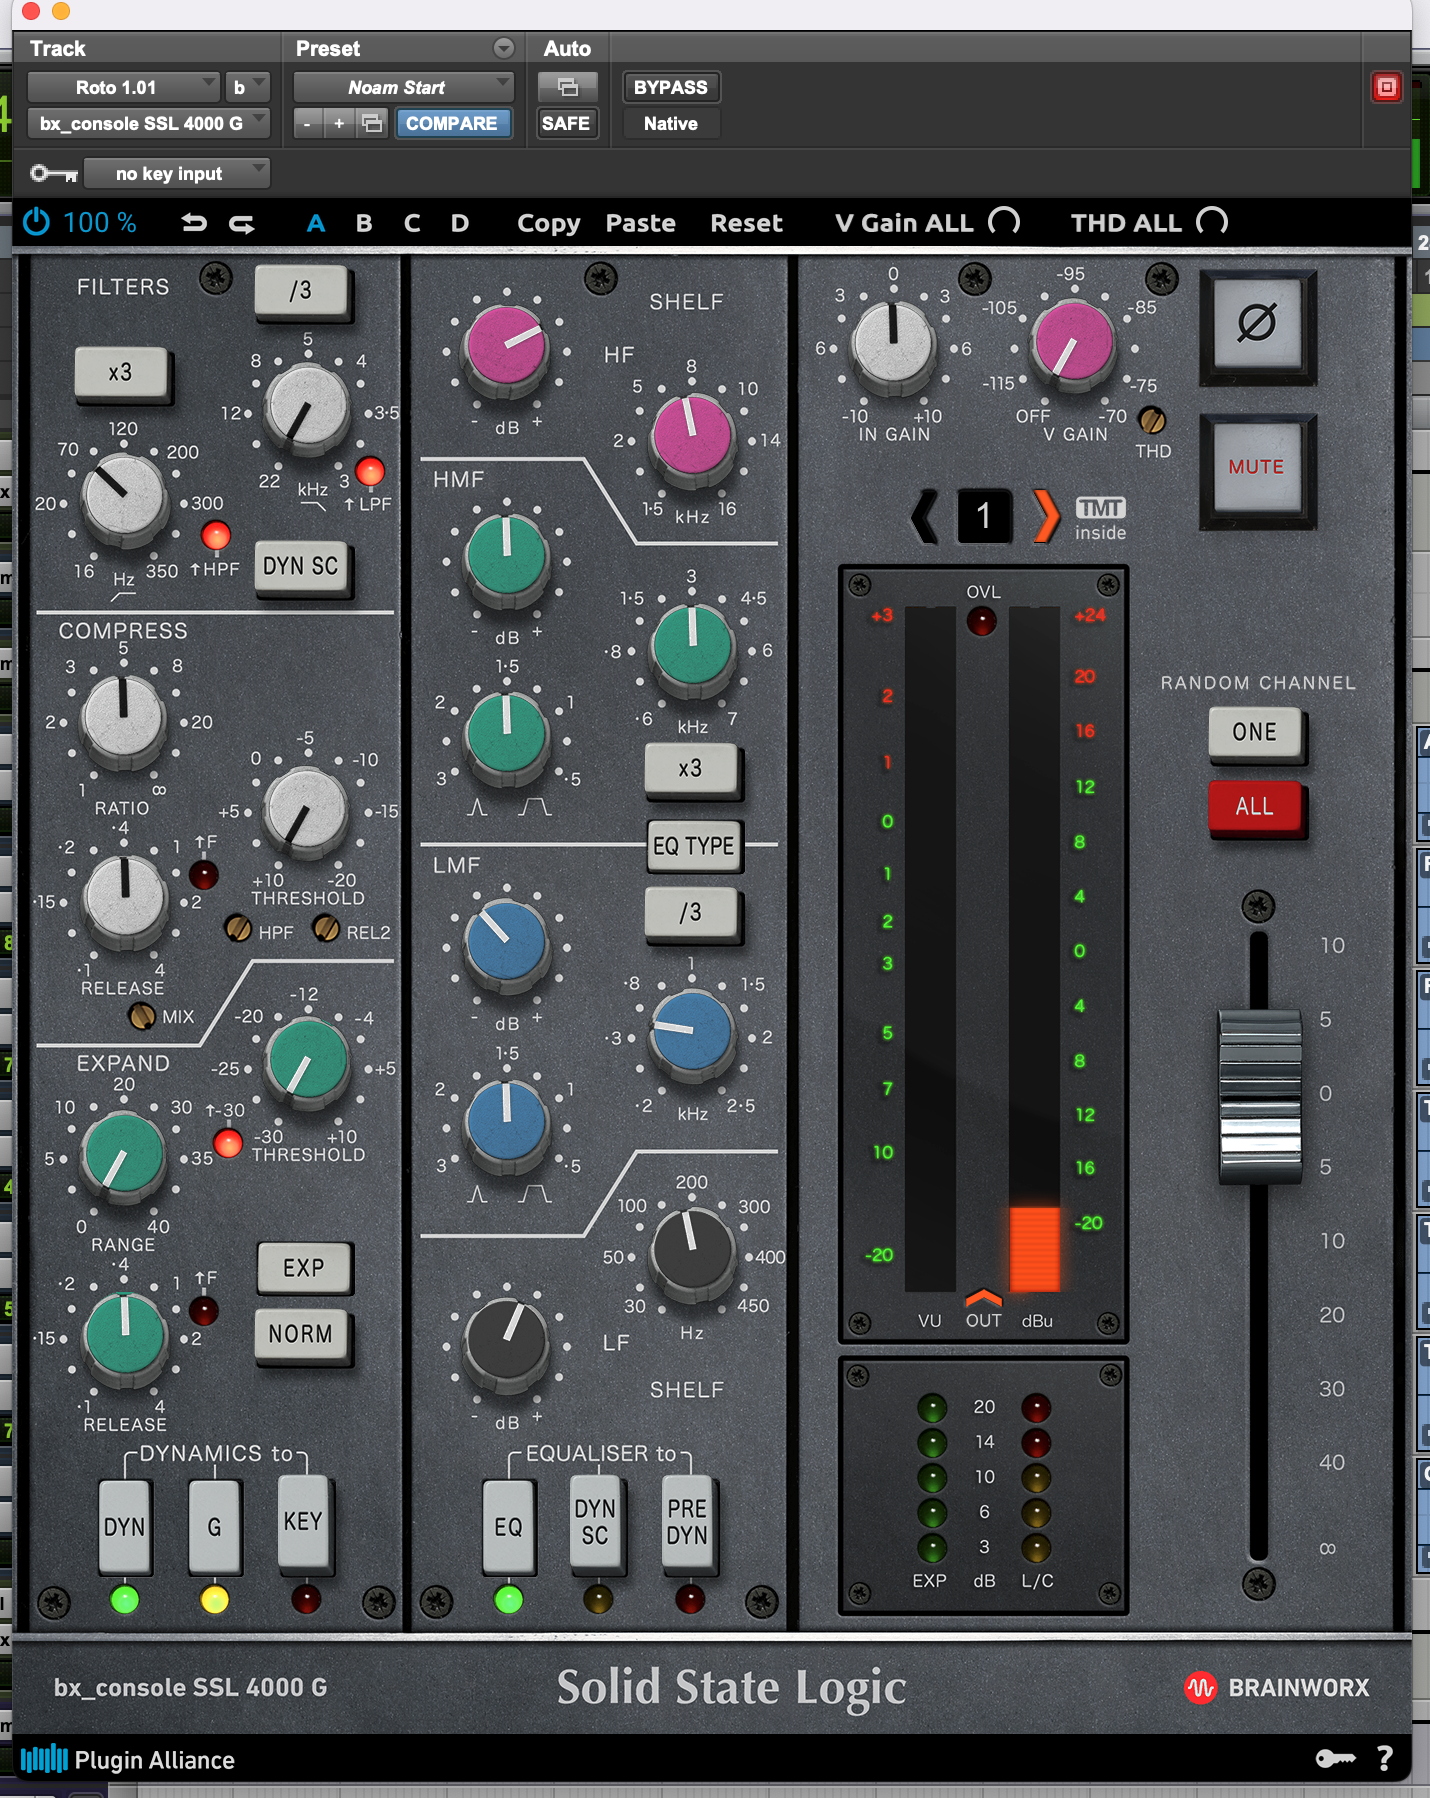
Task: Toggle the expander threshold -30 LED
Action: pos(228,1143)
